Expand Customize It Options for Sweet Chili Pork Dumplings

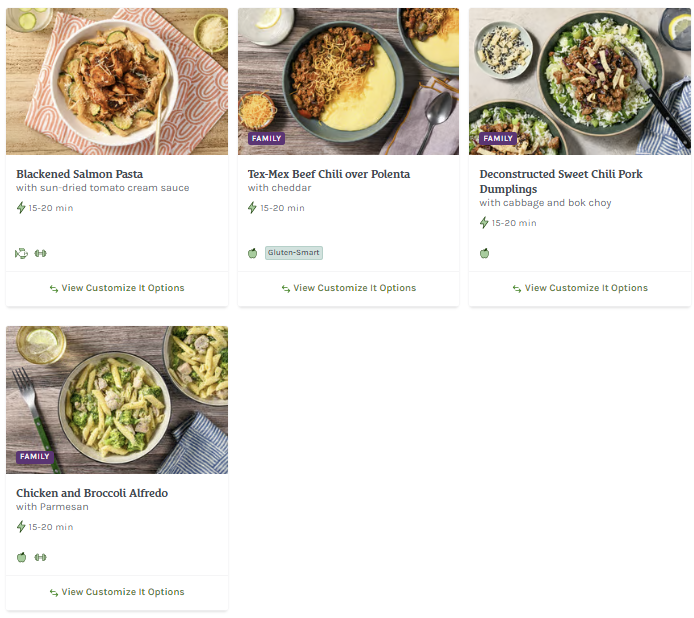(580, 288)
